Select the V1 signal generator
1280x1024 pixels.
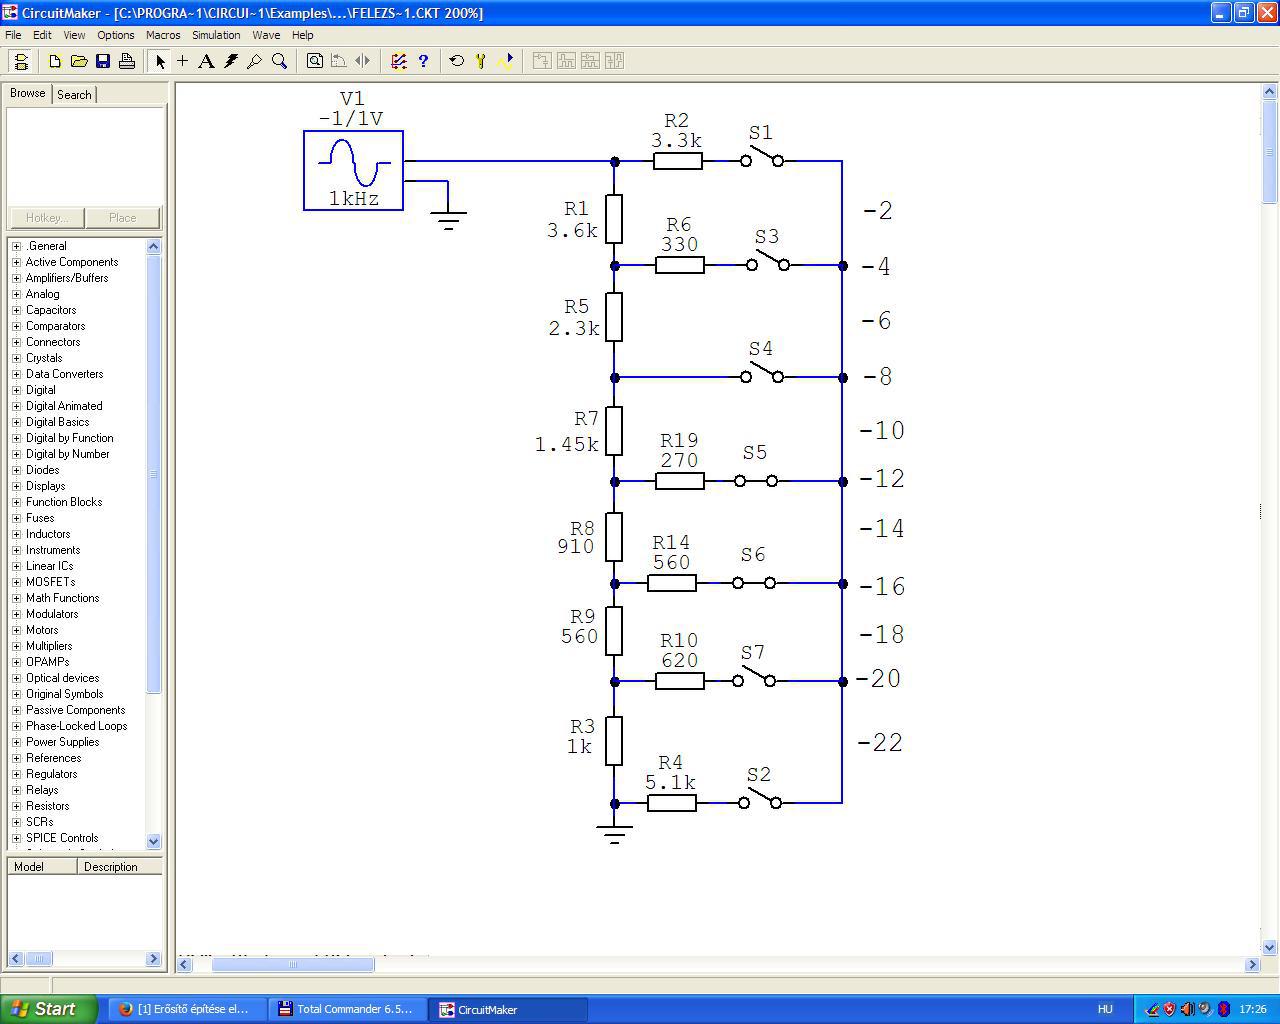point(353,170)
